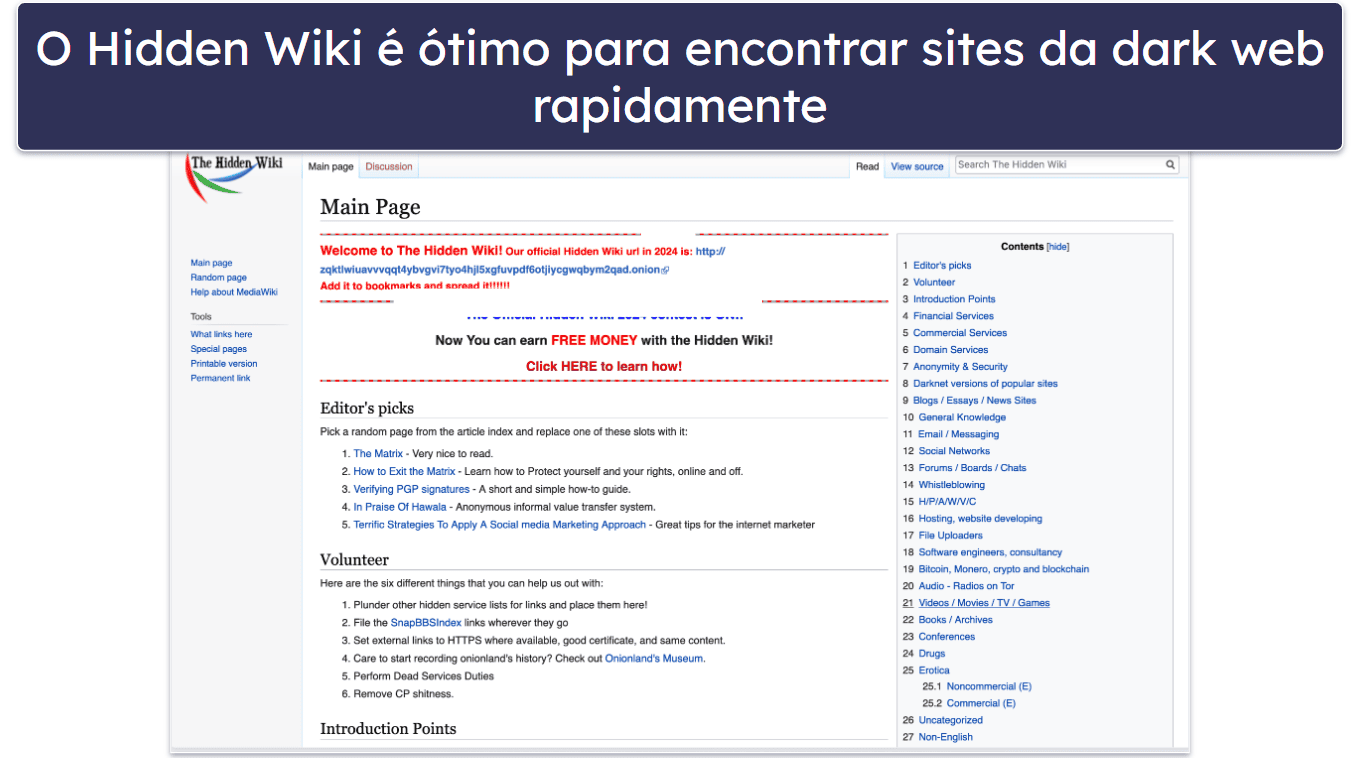The image size is (1359, 758).
Task: Hide the Contents table
Action: (1057, 247)
